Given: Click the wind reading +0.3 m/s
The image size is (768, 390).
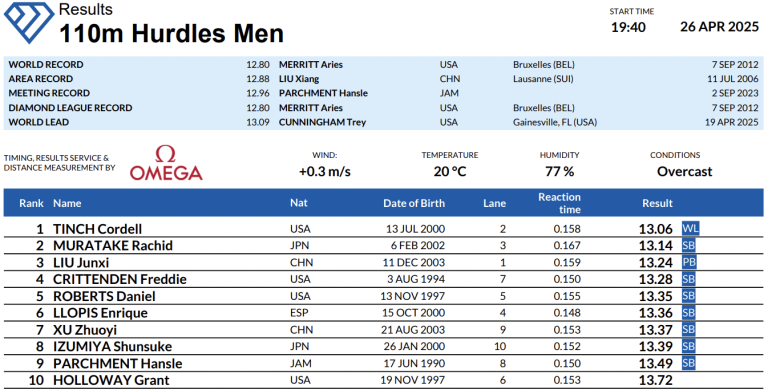Looking at the screenshot, I should 325,171.
